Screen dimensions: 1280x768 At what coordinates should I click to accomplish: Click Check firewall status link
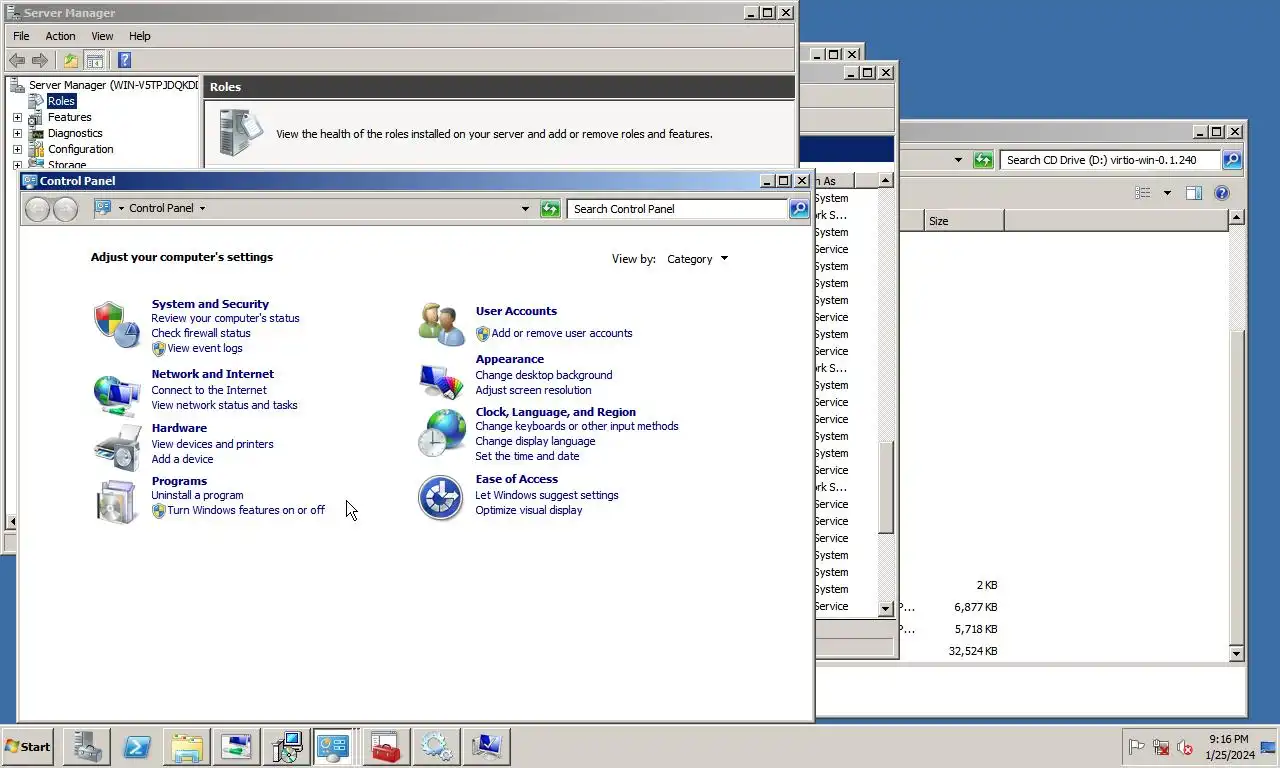pyautogui.click(x=201, y=333)
